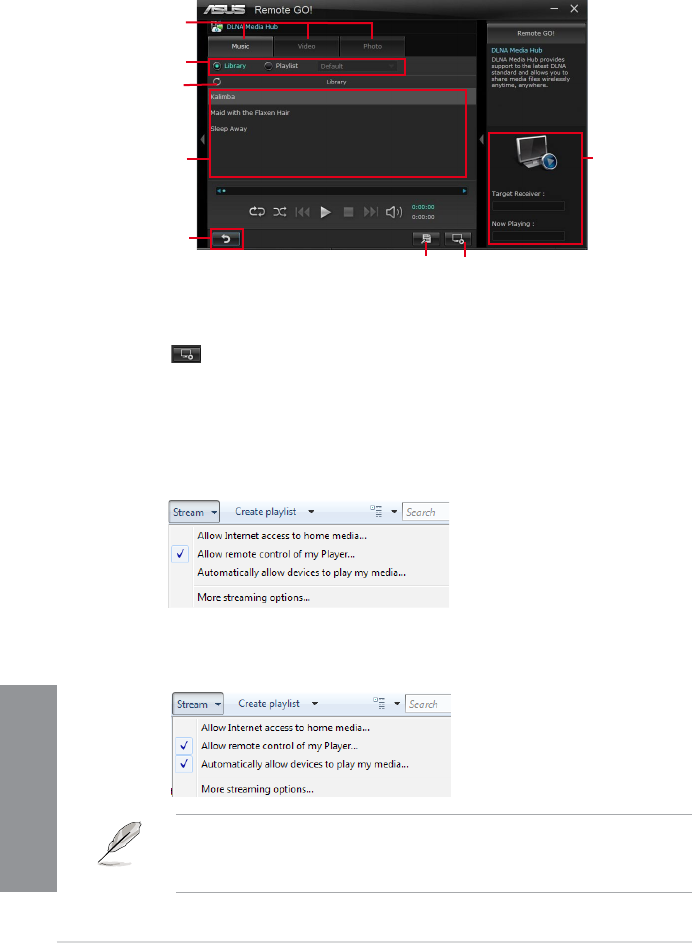Stop the music playback
The width and height of the screenshot is (692, 943).
coord(348,212)
